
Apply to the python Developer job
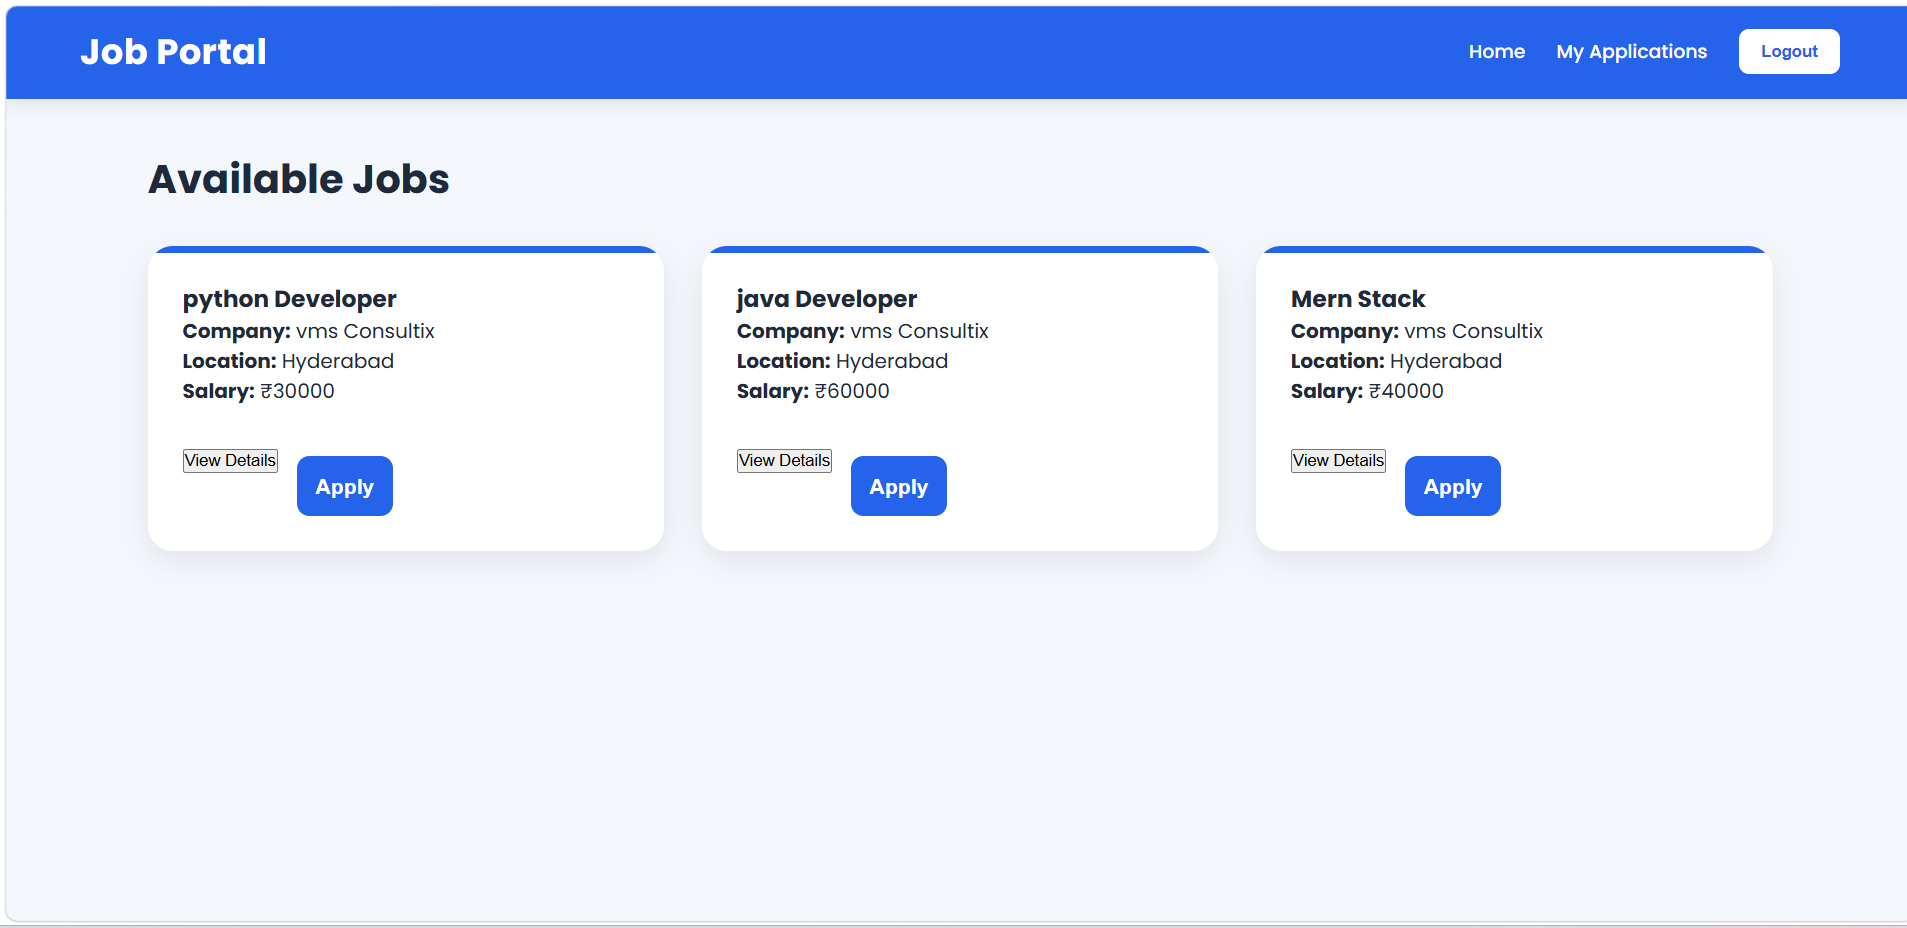pos(345,486)
